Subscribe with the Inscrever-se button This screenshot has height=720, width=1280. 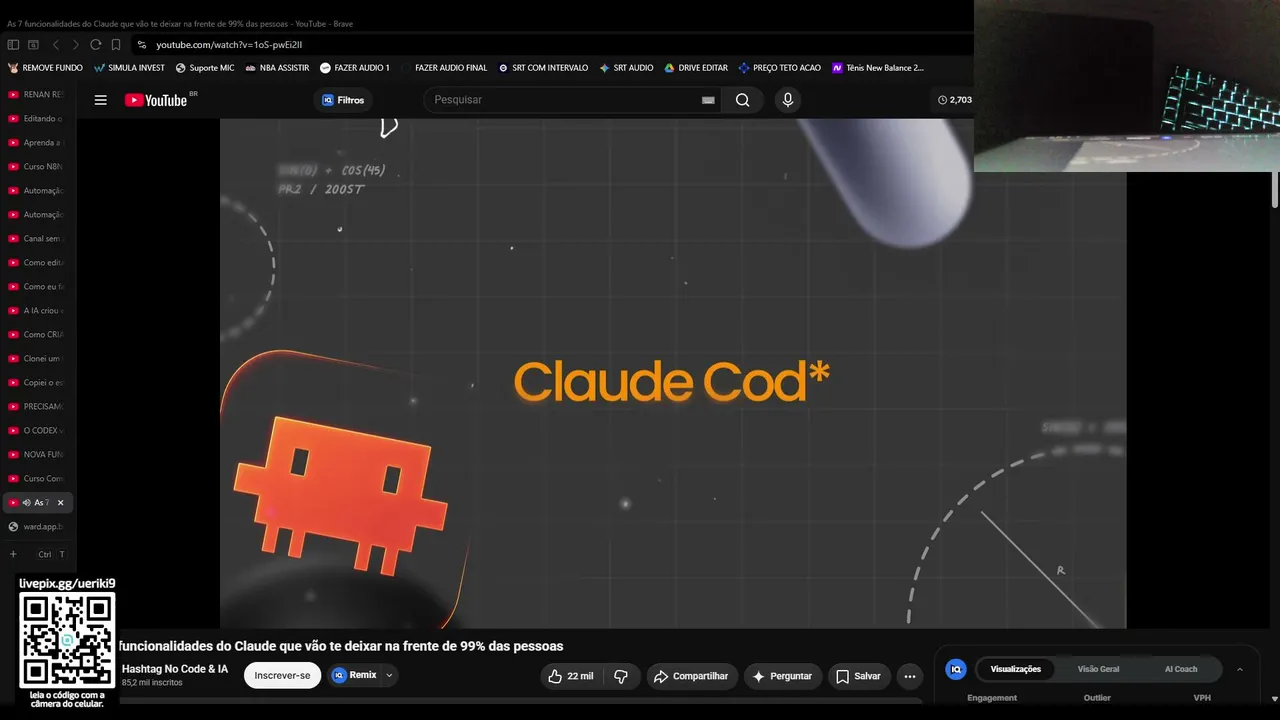pyautogui.click(x=282, y=676)
